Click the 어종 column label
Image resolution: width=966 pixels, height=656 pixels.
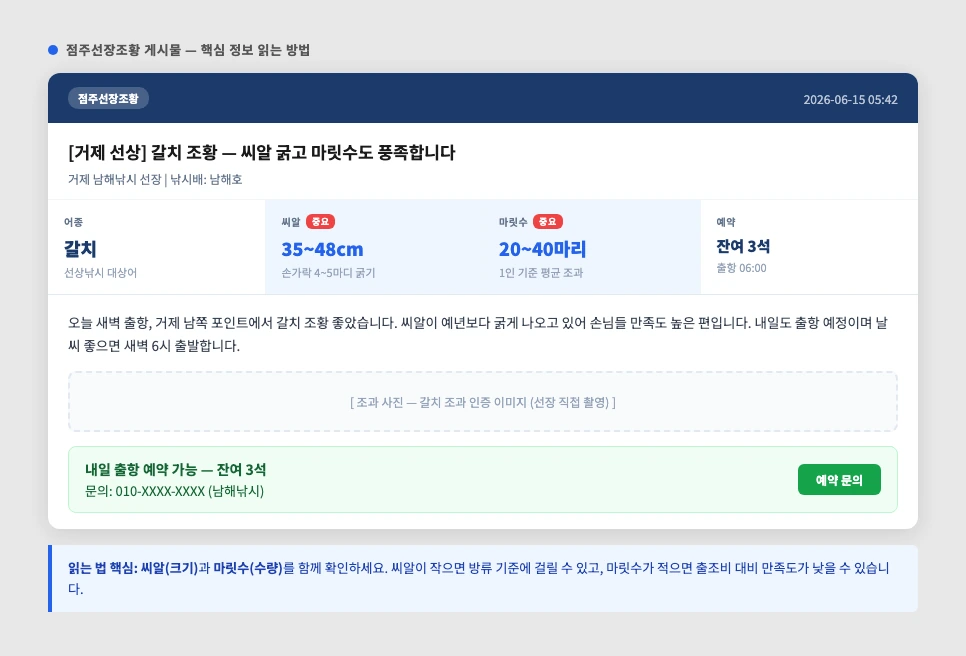pyautogui.click(x=73, y=222)
